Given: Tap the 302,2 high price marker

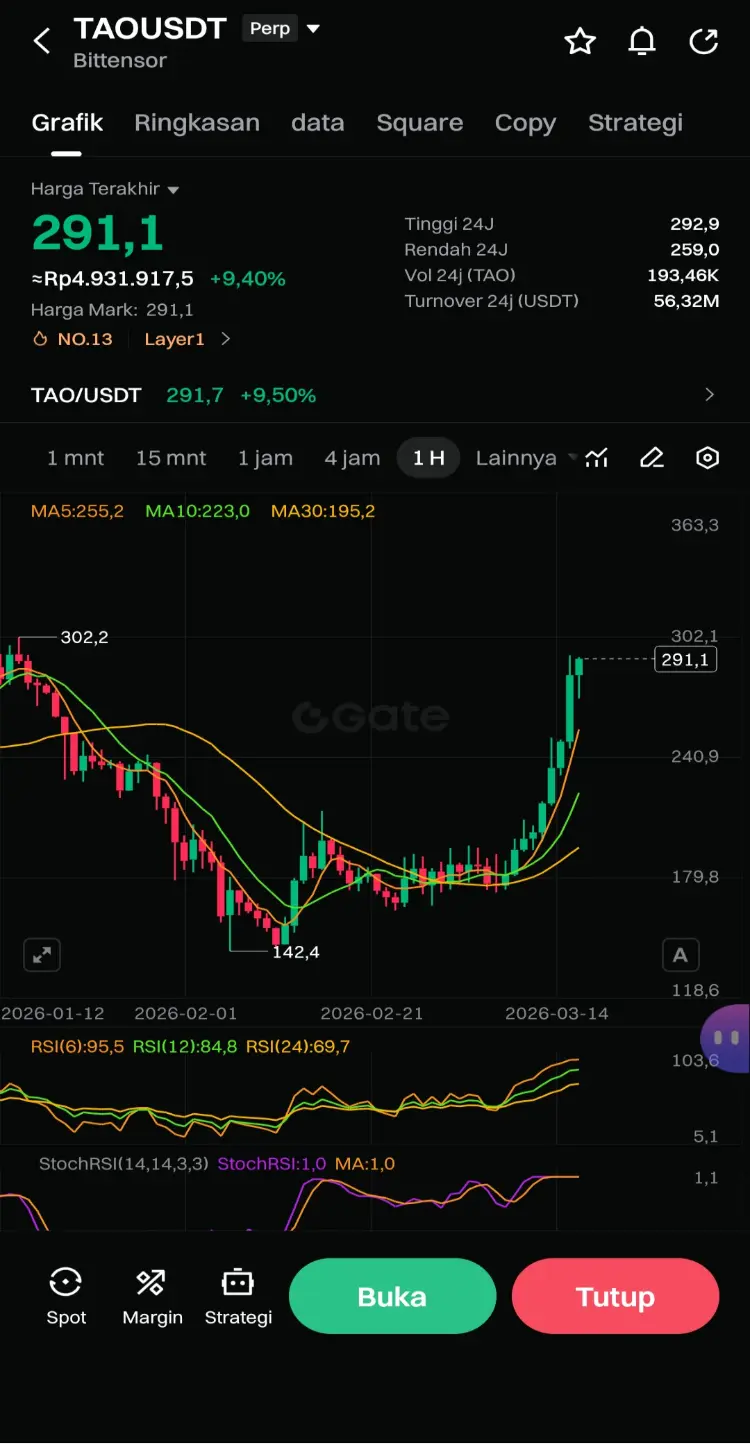Looking at the screenshot, I should [x=84, y=637].
